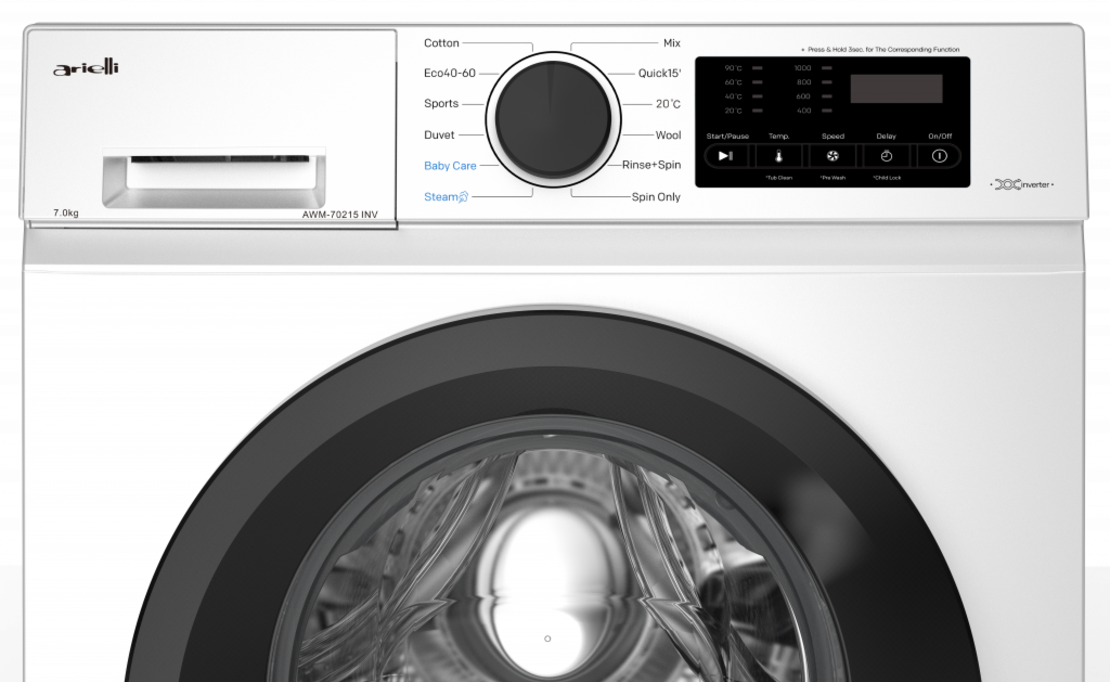Select the 1000 spin speed indicator
The width and height of the screenshot is (1110, 682).
(826, 68)
